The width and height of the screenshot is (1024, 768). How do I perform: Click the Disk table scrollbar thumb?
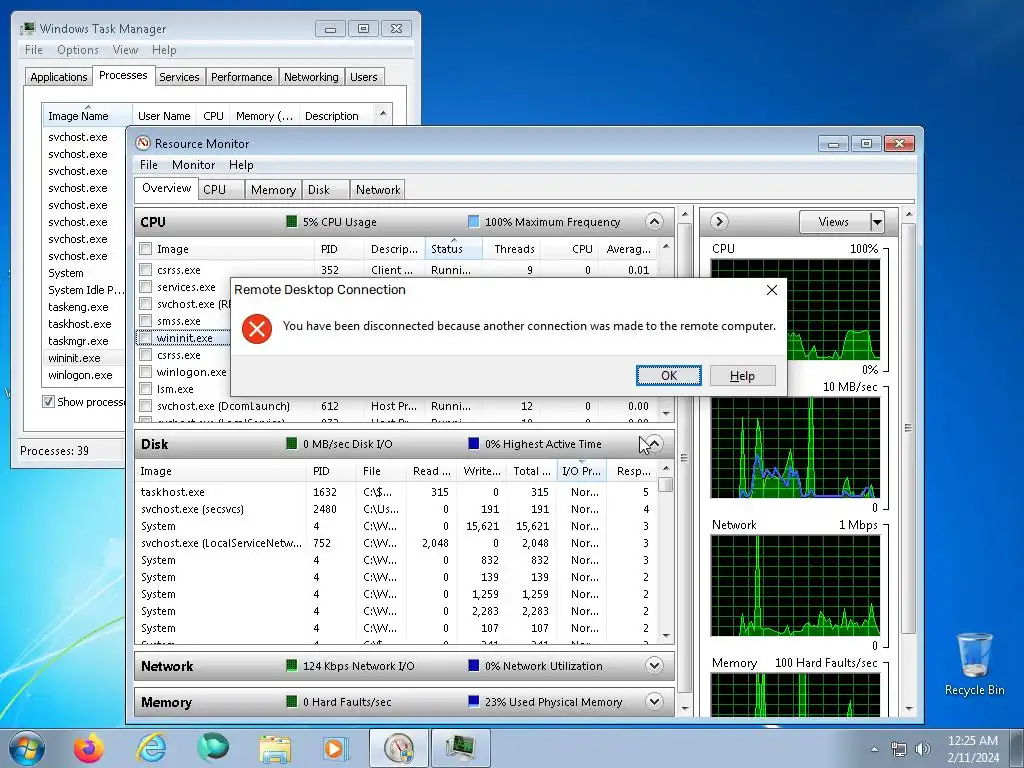[665, 485]
